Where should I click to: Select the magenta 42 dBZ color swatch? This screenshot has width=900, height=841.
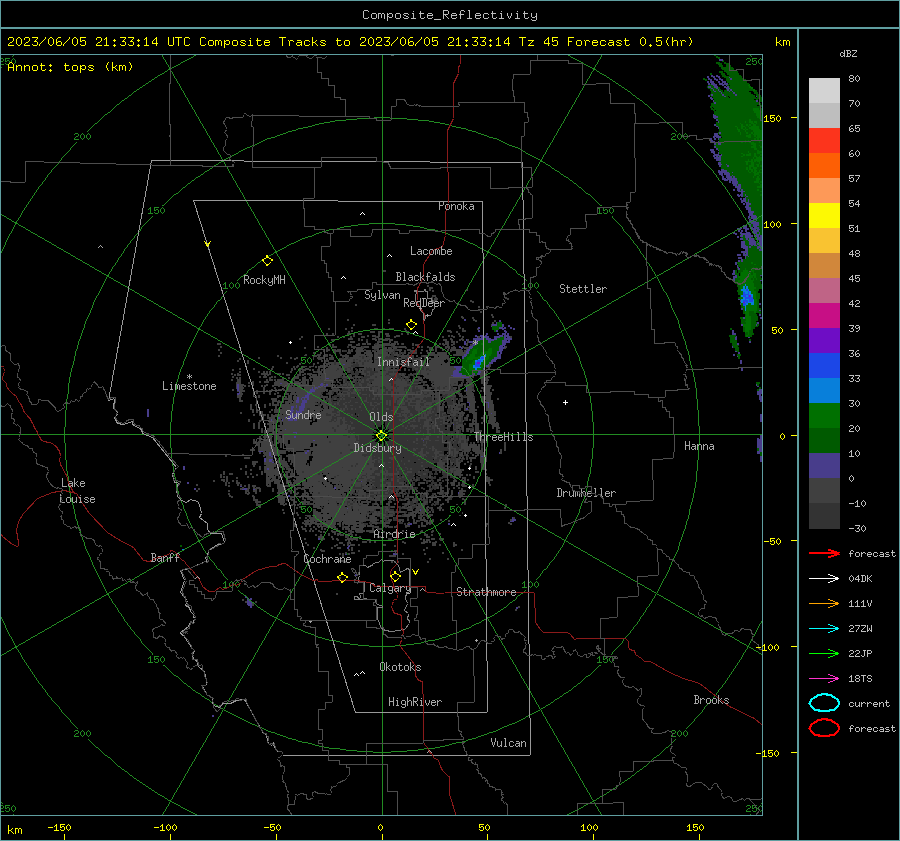click(824, 315)
